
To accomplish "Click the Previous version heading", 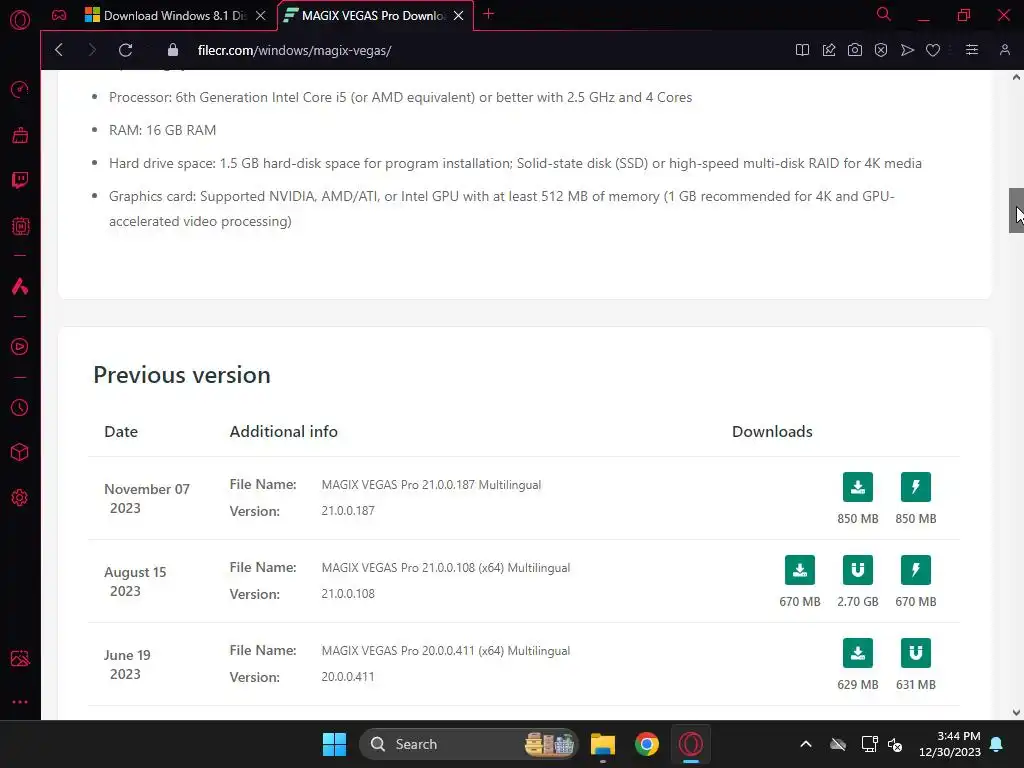I will coord(182,375).
